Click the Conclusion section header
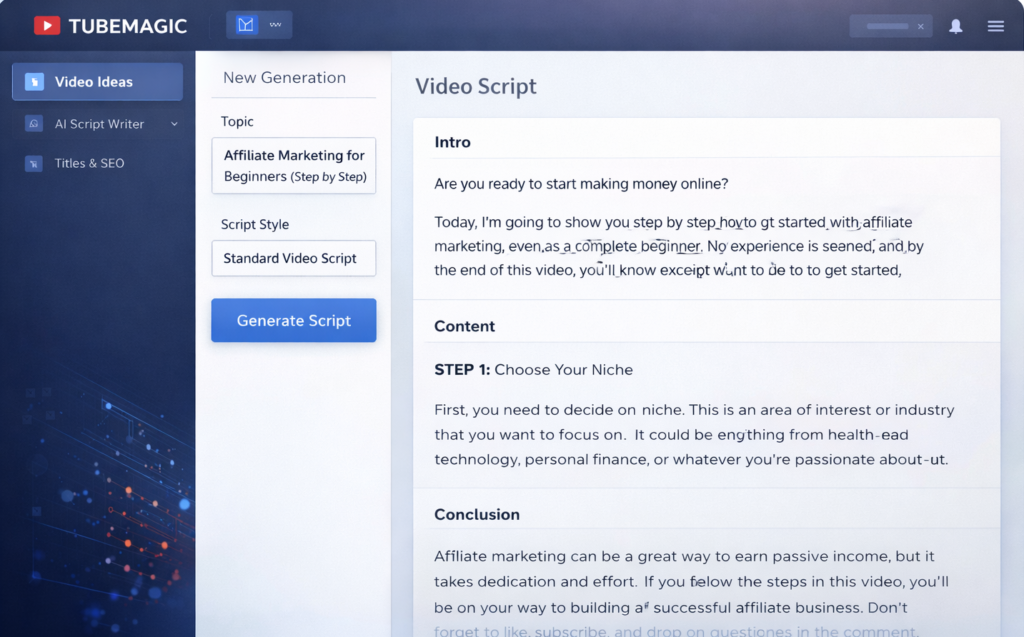This screenshot has width=1024, height=637. [477, 514]
